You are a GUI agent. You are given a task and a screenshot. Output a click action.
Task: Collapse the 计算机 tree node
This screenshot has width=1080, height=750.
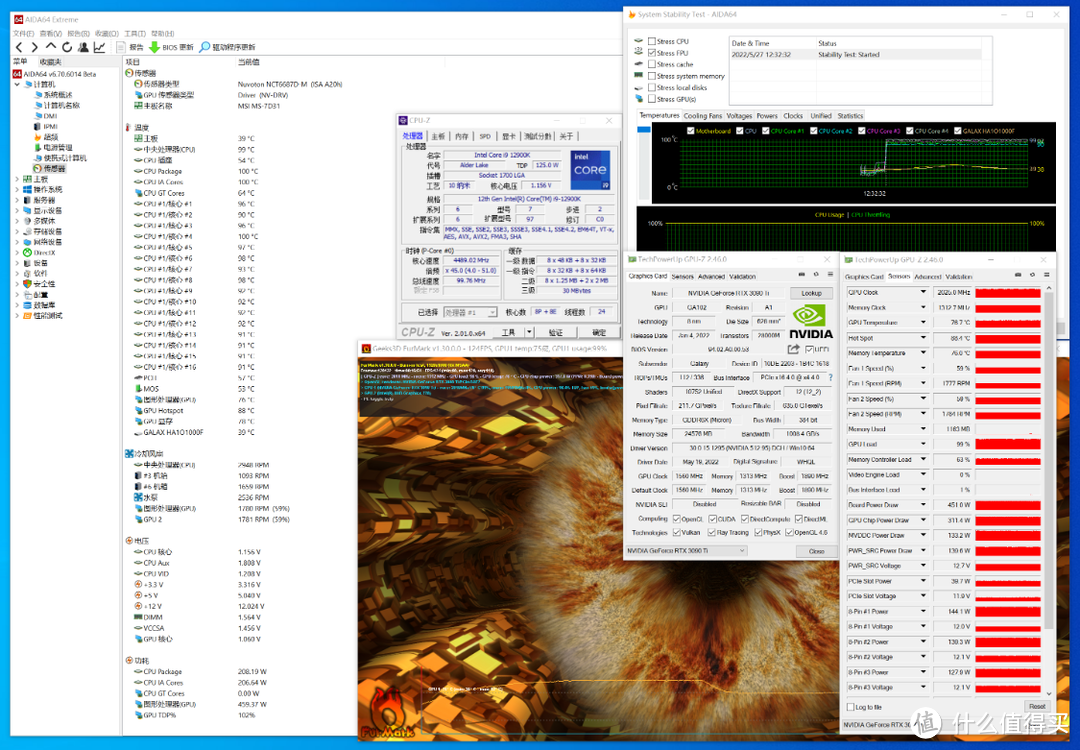click(17, 84)
